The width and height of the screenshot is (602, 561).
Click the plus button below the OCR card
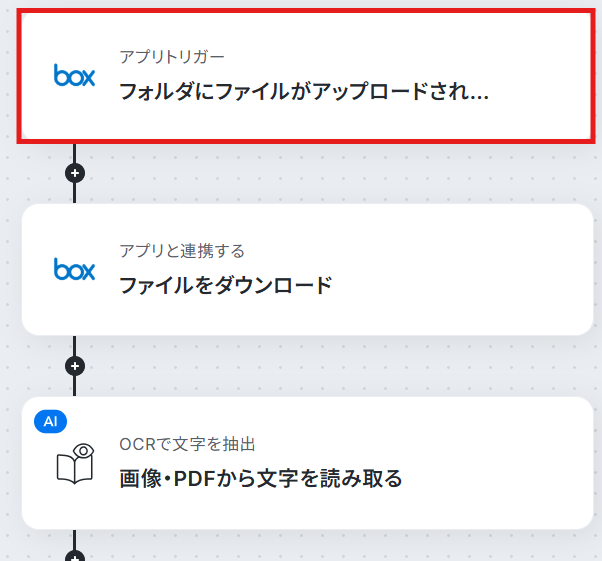point(75,556)
